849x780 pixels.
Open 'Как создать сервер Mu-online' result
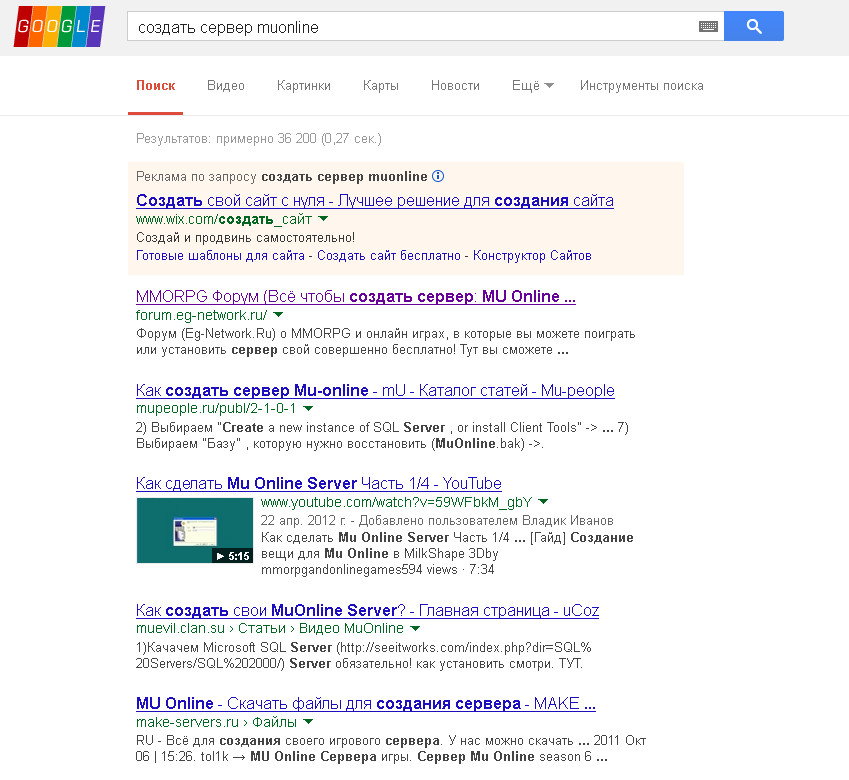[x=375, y=390]
